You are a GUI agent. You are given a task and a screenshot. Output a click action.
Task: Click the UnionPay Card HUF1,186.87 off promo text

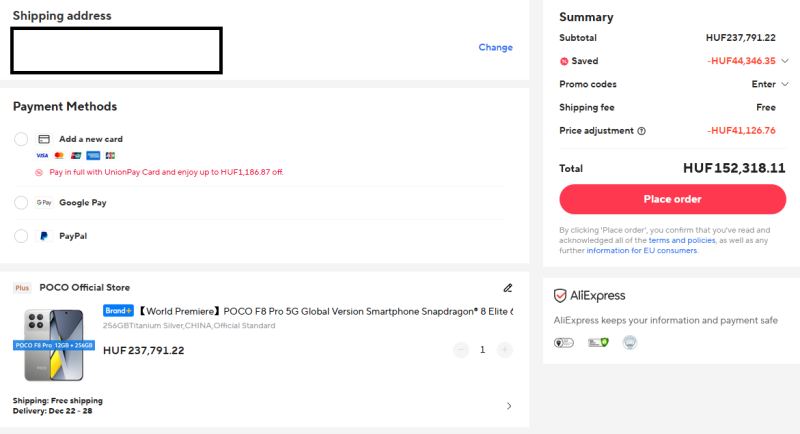[166, 172]
